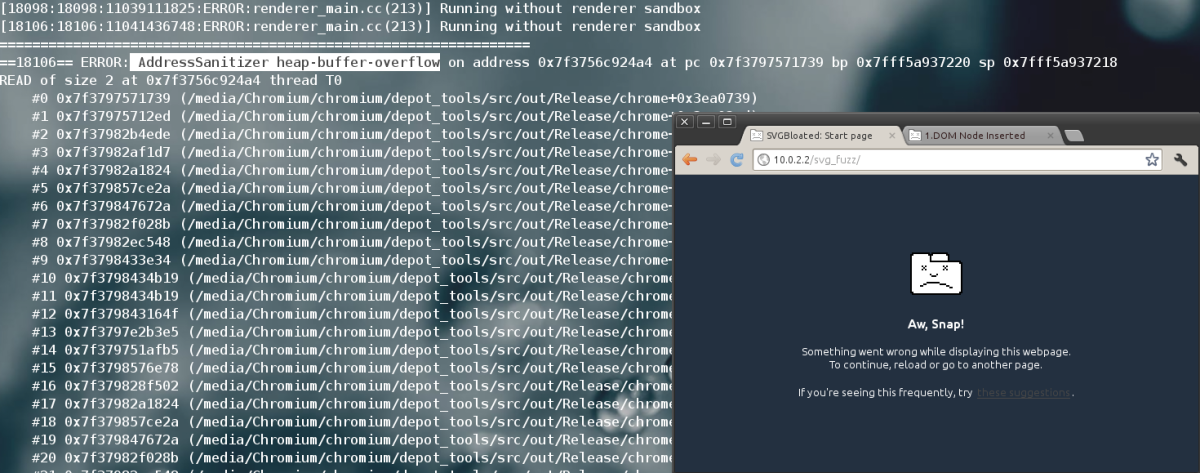Close the SVGBloated: Start page tab
The image size is (1200, 473).
point(891,136)
